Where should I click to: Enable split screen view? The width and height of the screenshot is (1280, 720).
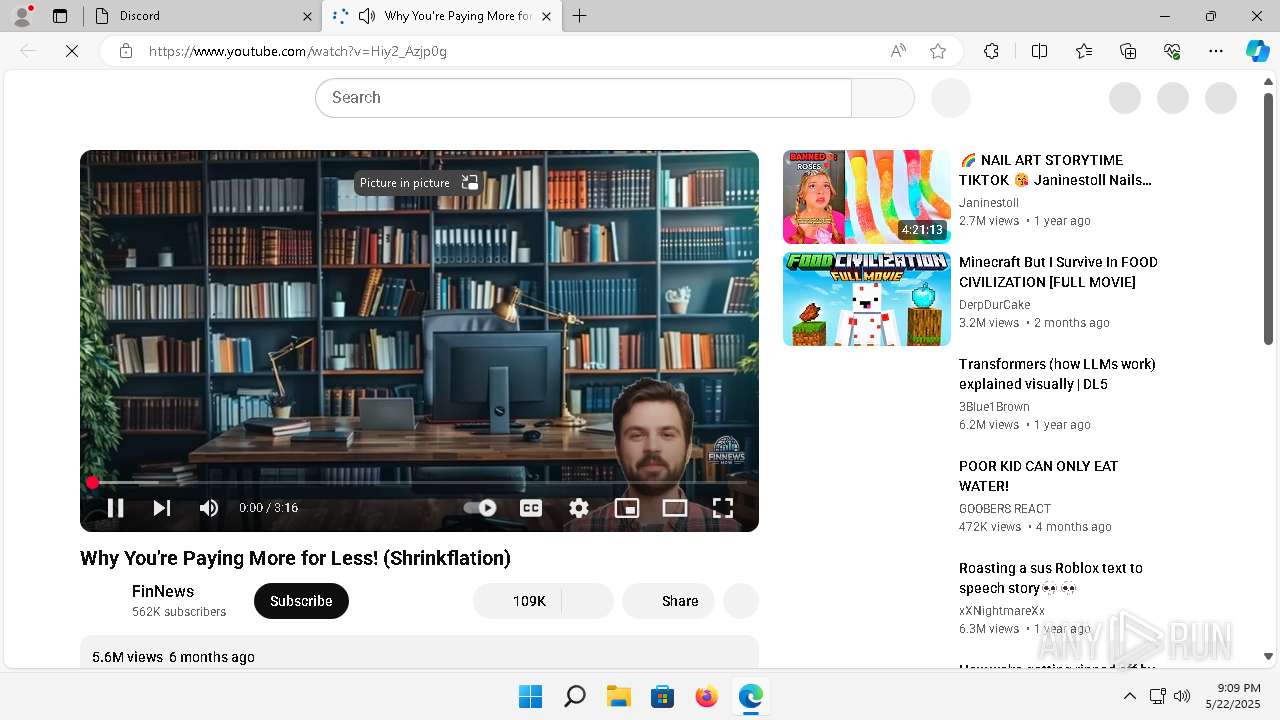click(x=1039, y=51)
